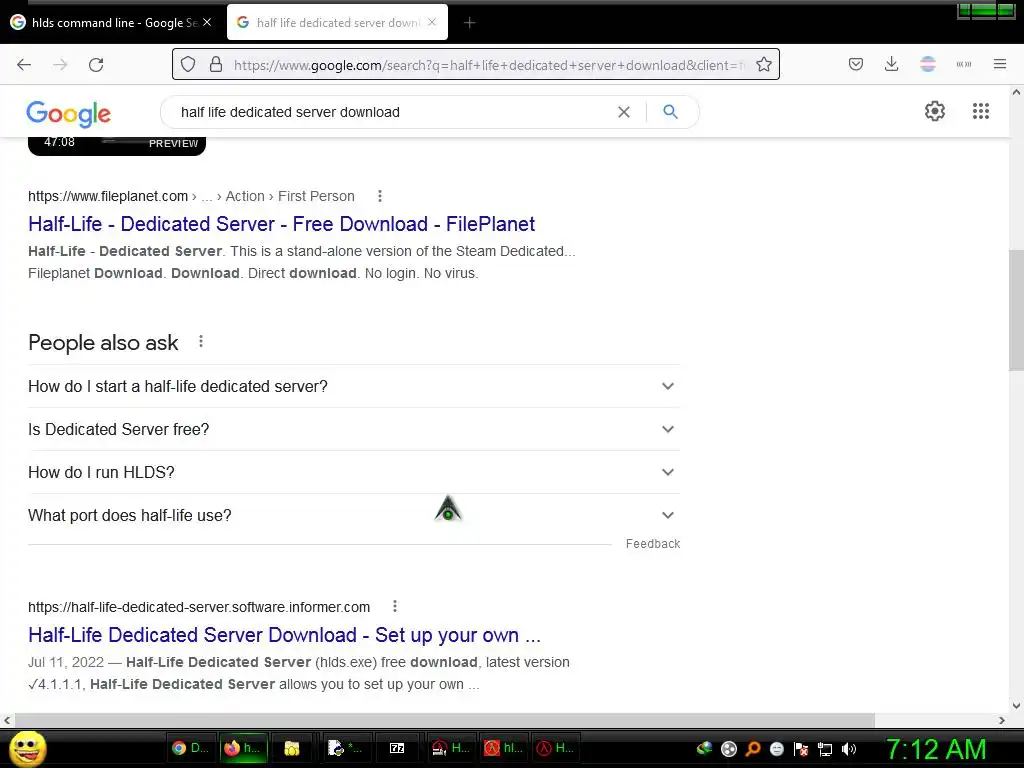This screenshot has width=1024, height=768.
Task: Open the tracking protection shield icon
Action: [188, 65]
